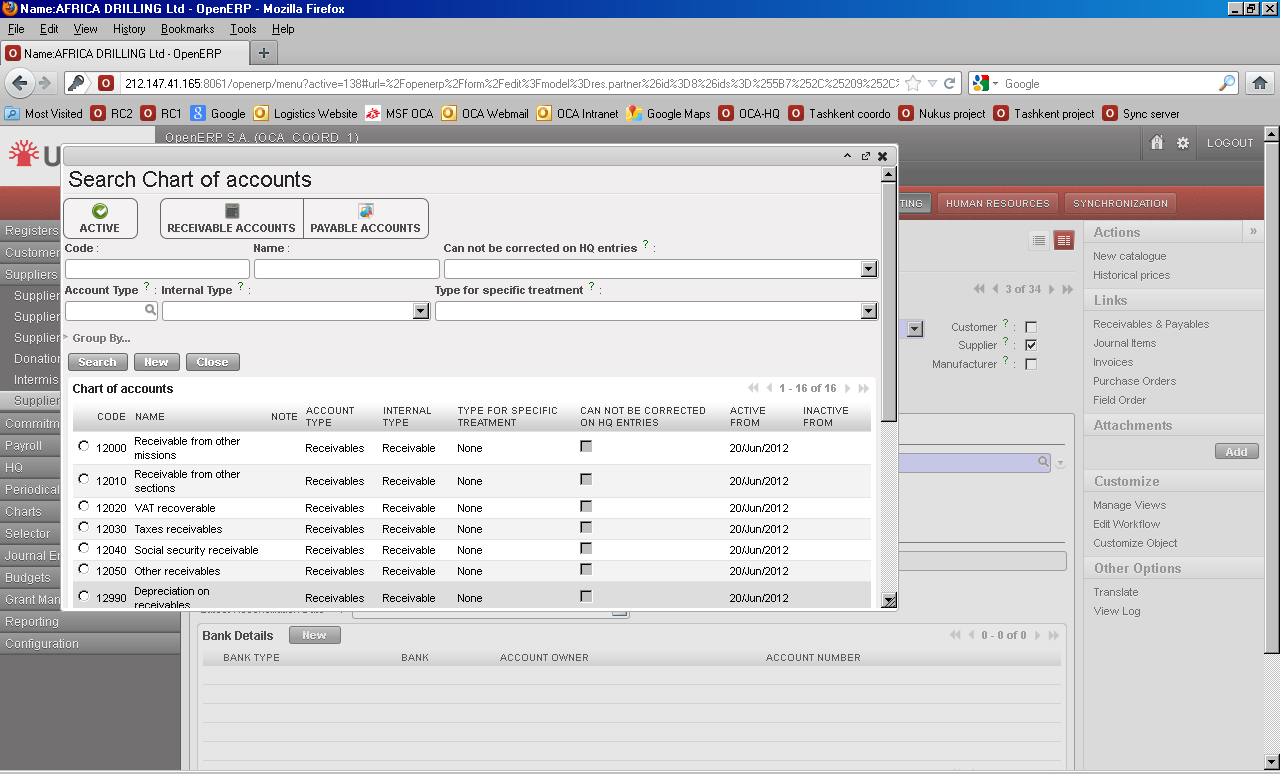Click the home icon next to Logout

click(x=1157, y=143)
